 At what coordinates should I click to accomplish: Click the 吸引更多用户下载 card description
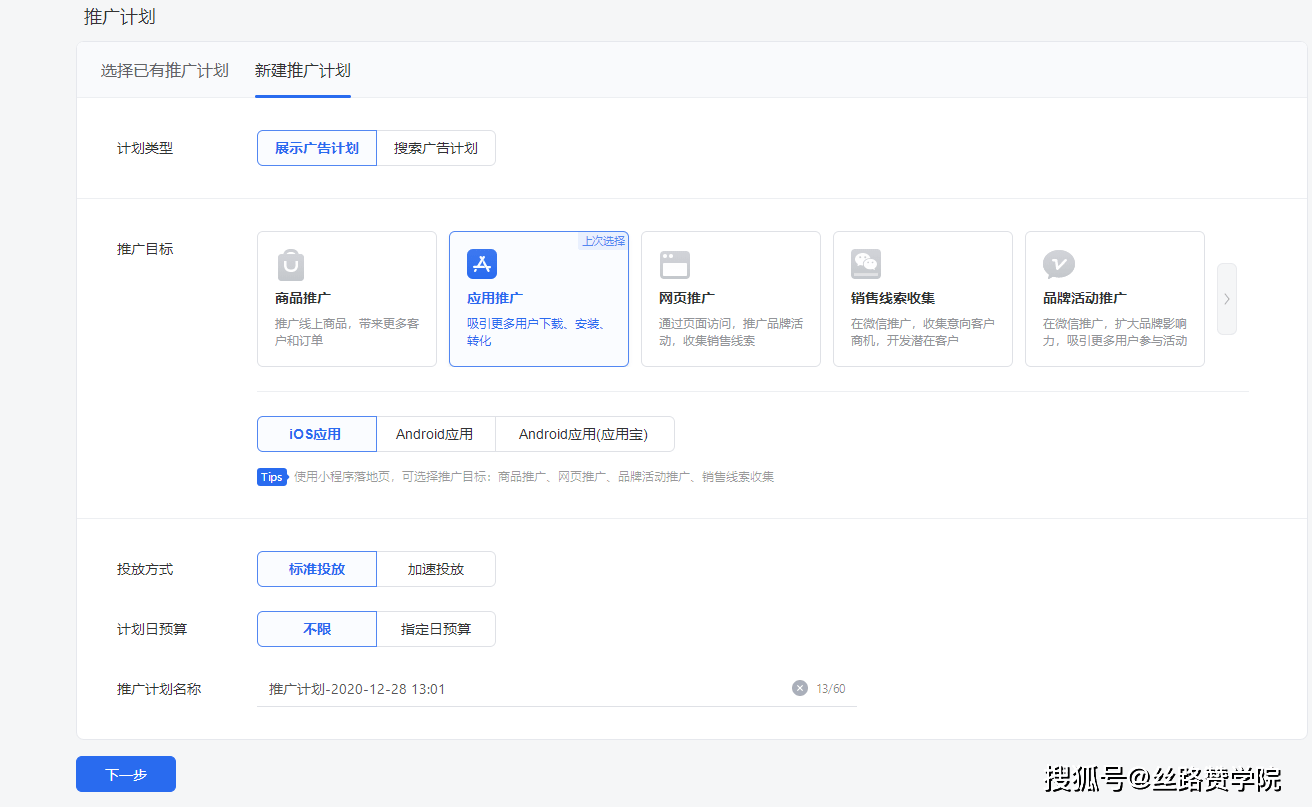tap(537, 332)
